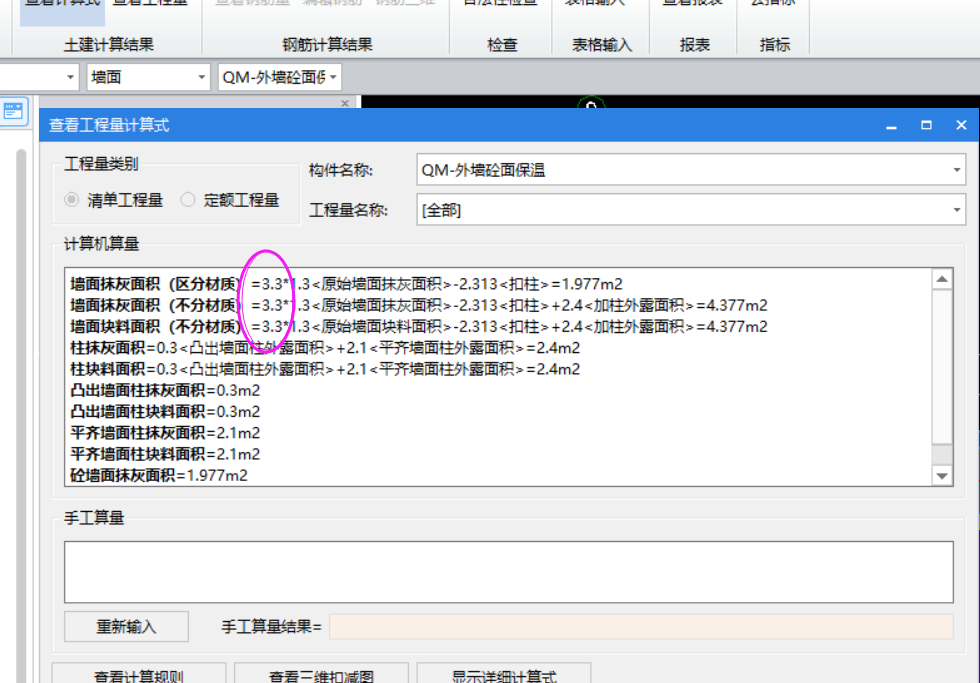
Task: Open the 钢筋计算结果 ribbon group
Action: point(327,45)
